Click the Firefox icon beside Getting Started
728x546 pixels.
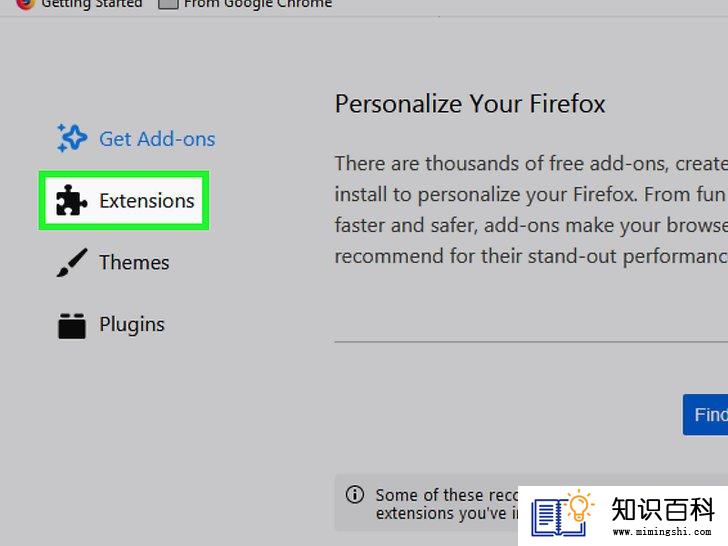point(25,4)
